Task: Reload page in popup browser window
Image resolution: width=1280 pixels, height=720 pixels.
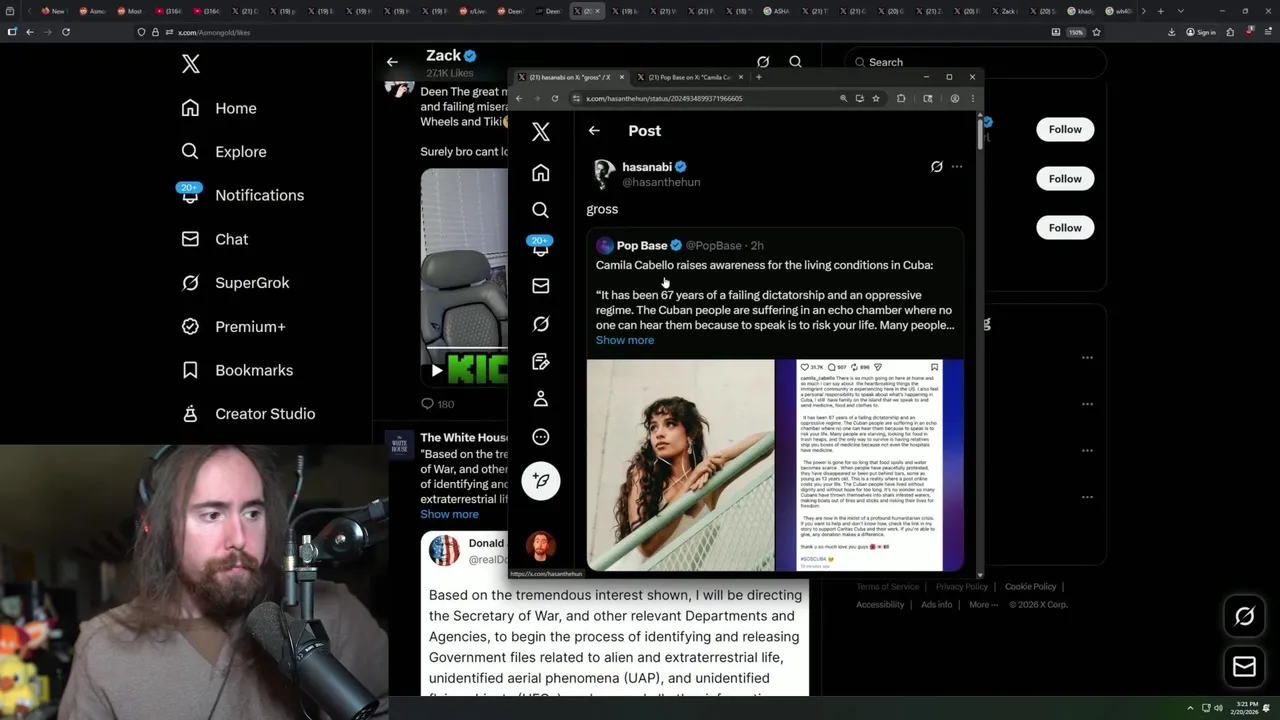Action: click(555, 98)
